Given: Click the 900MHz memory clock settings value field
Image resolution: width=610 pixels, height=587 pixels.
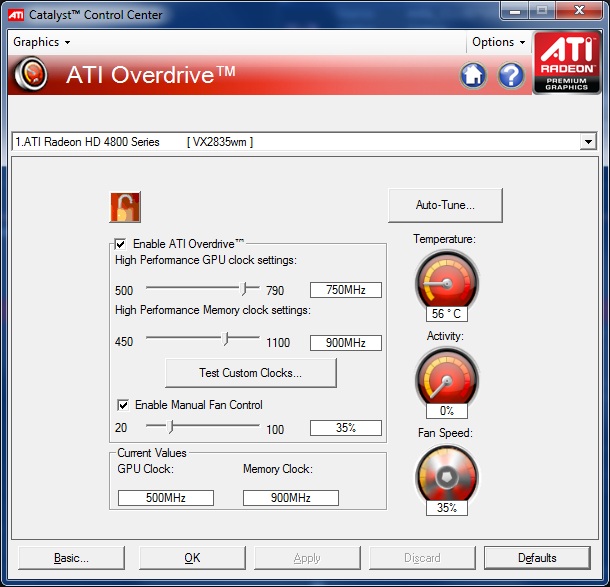Looking at the screenshot, I should pyautogui.click(x=345, y=343).
